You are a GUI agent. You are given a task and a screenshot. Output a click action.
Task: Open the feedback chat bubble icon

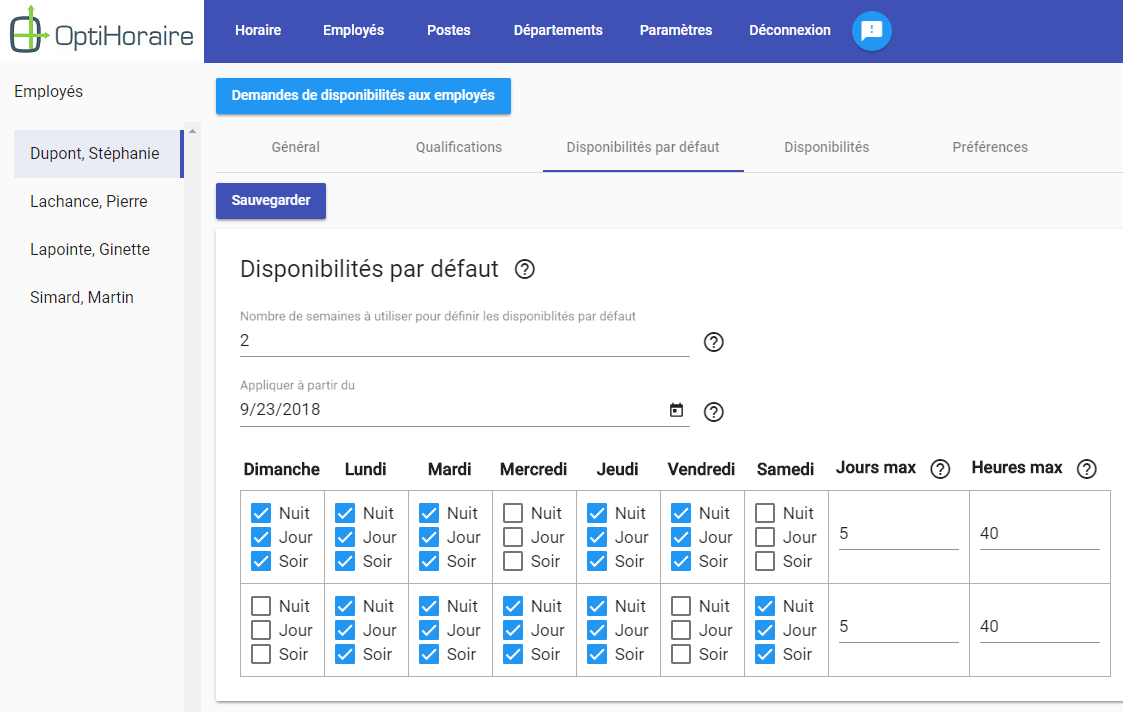(x=872, y=31)
